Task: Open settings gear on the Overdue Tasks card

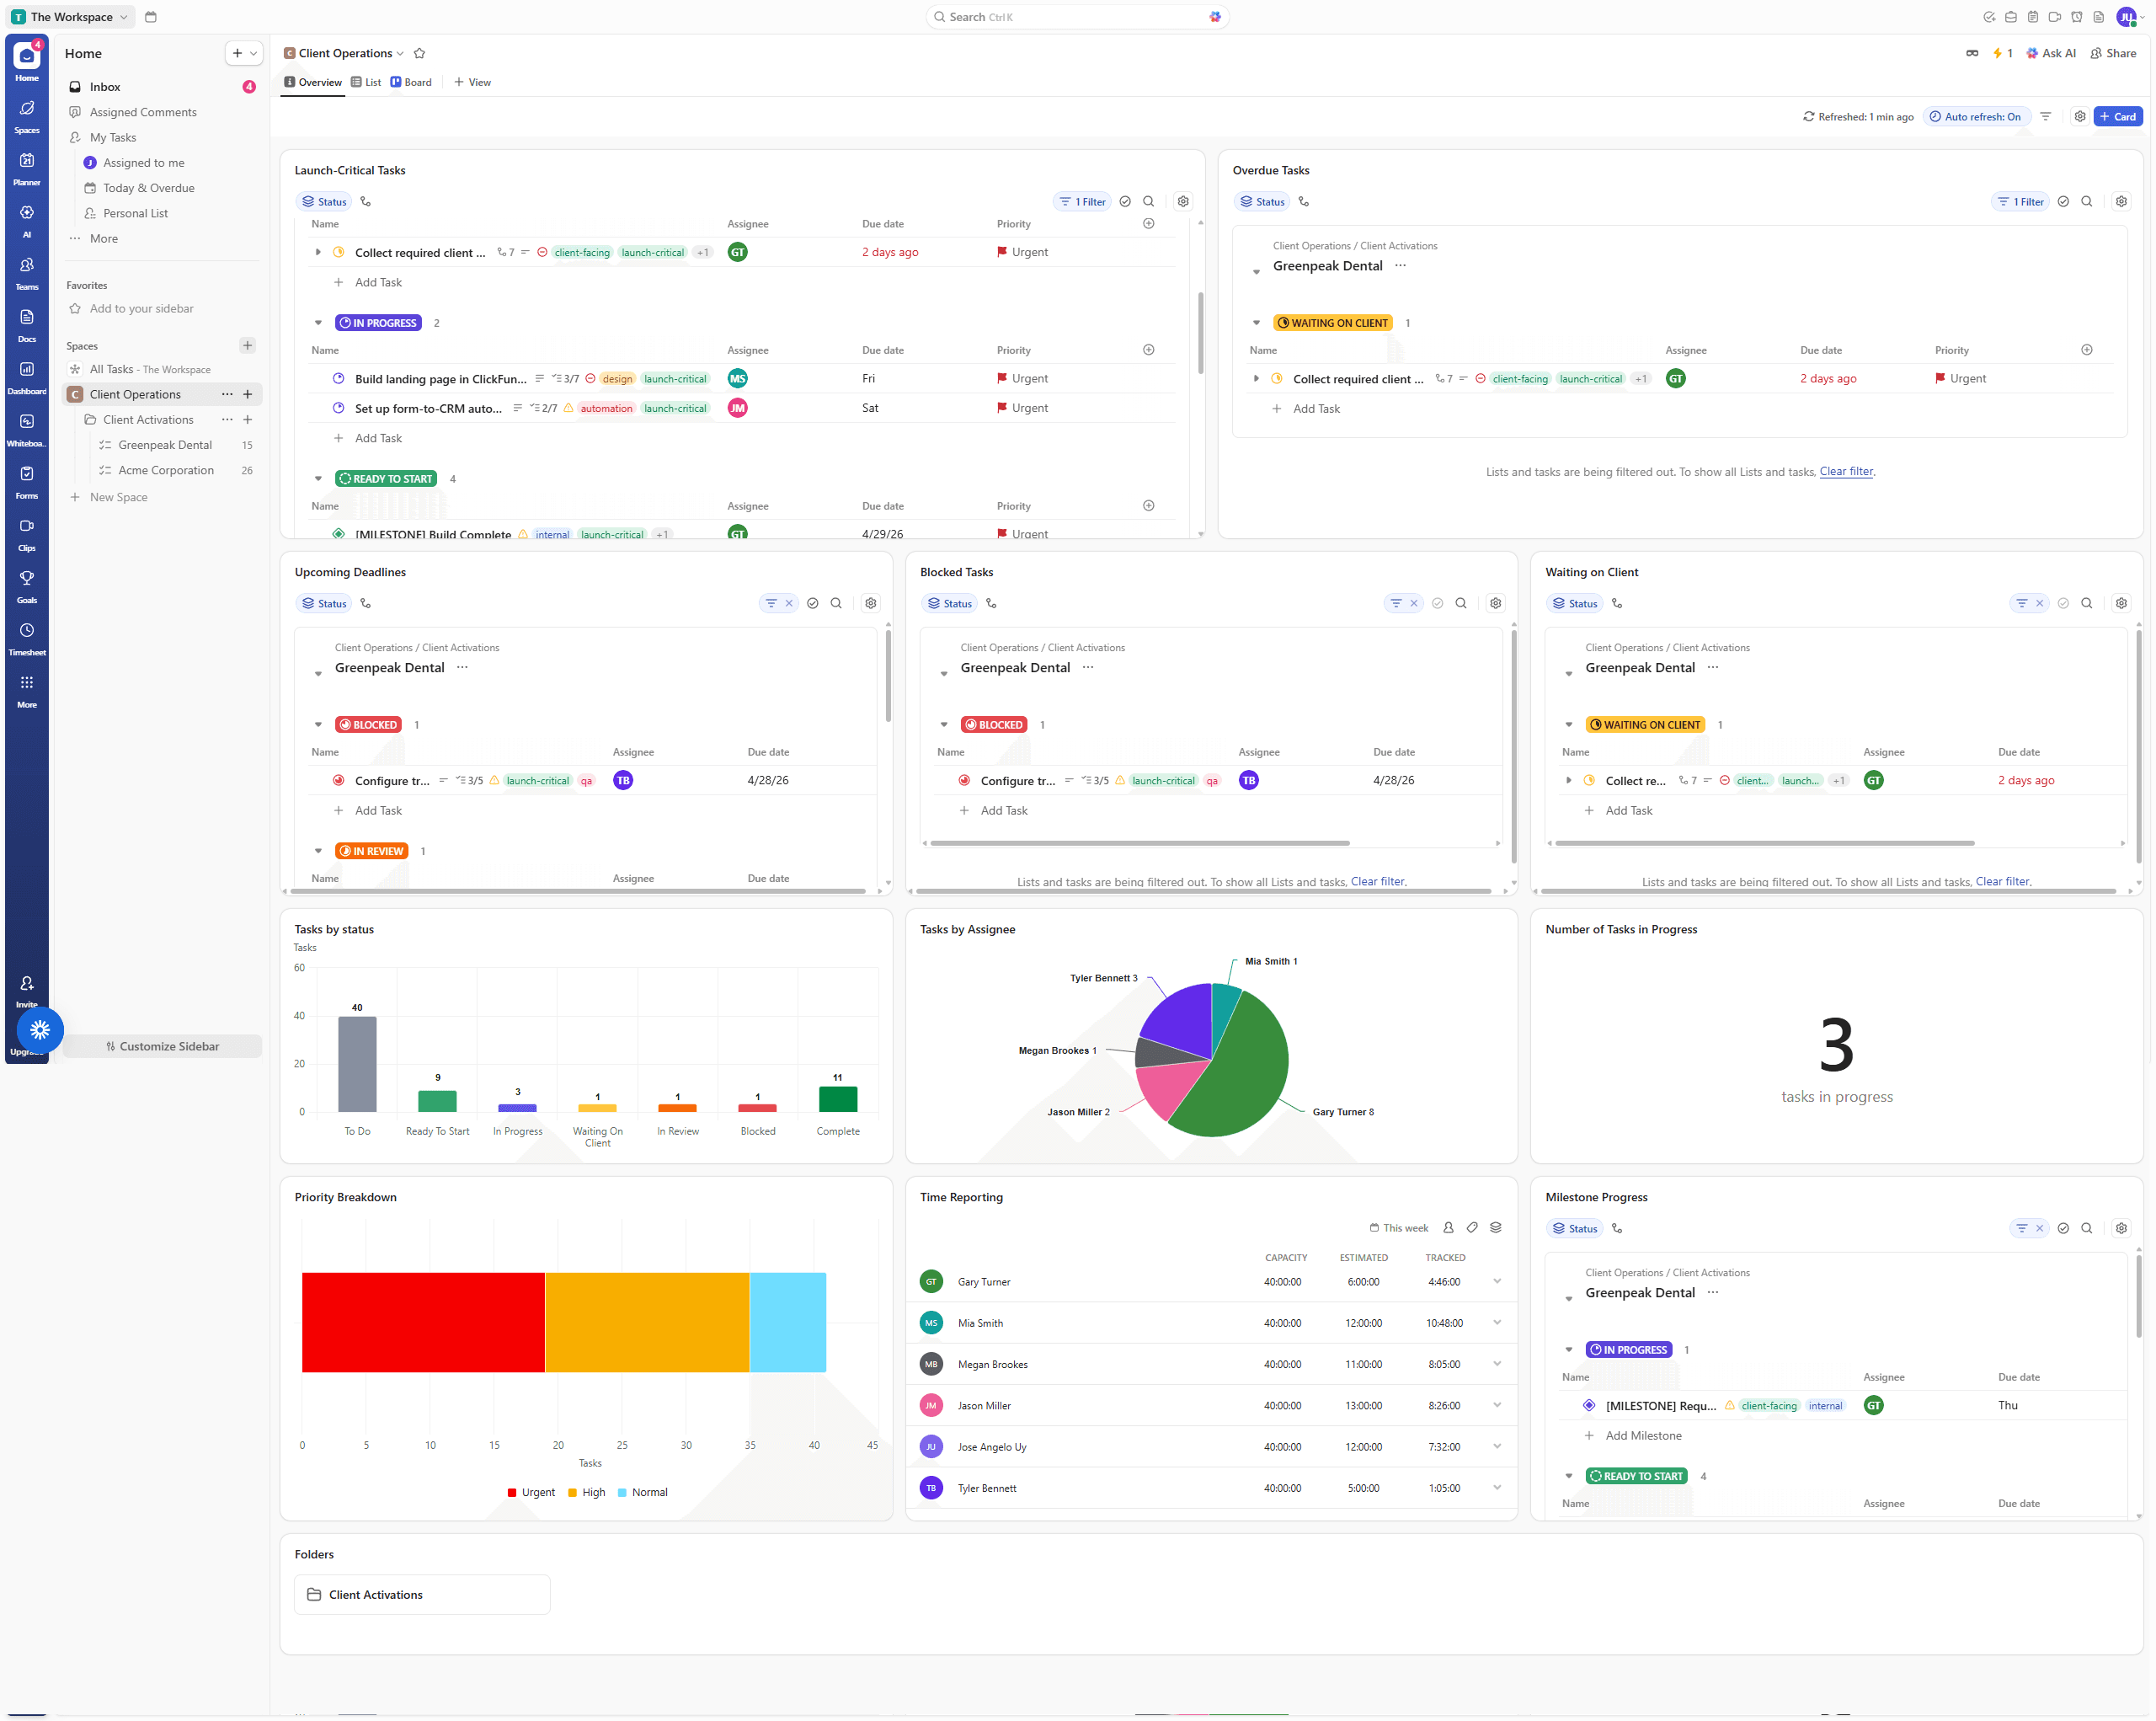Action: [x=2121, y=201]
